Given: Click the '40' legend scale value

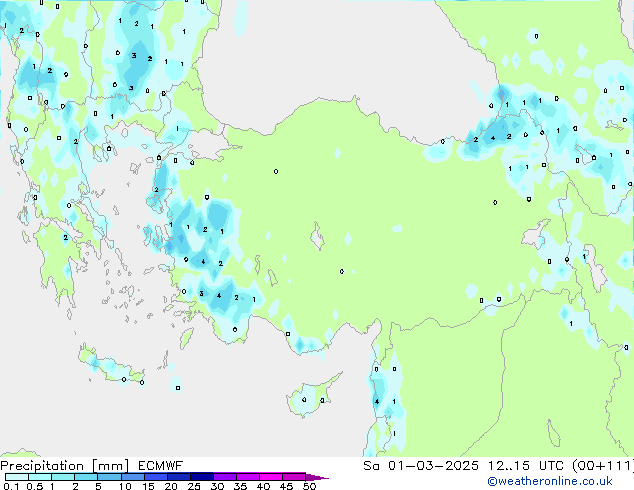Looking at the screenshot, I should pyautogui.click(x=263, y=486).
